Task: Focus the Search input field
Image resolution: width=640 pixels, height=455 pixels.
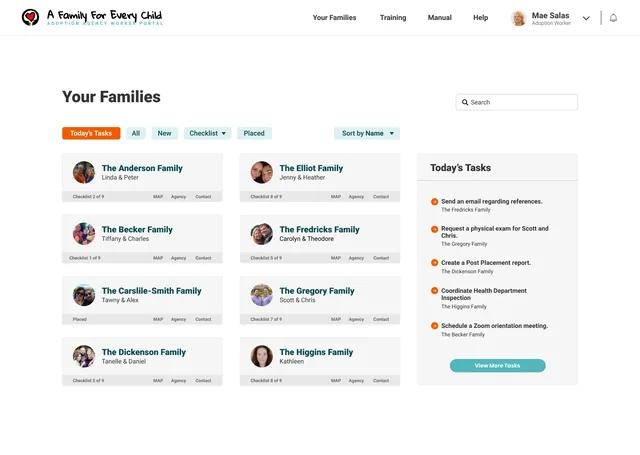Action: [x=517, y=102]
